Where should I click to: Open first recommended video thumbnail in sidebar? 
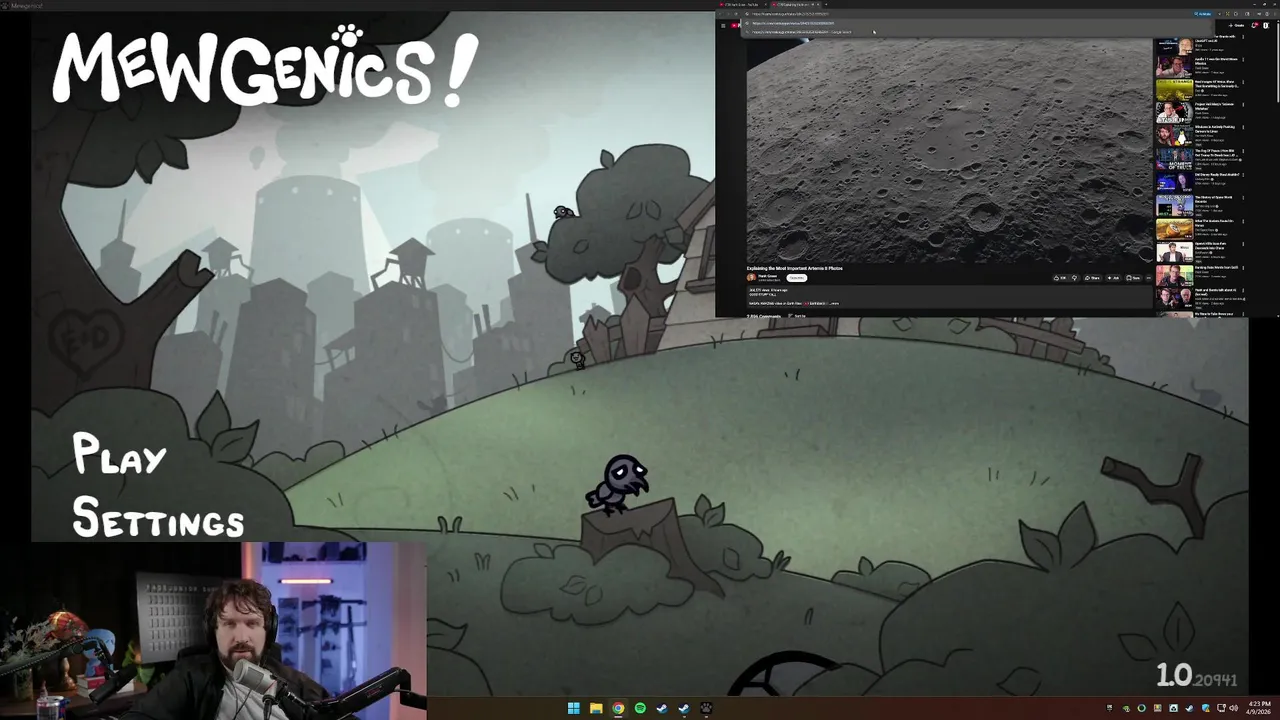1174,45
